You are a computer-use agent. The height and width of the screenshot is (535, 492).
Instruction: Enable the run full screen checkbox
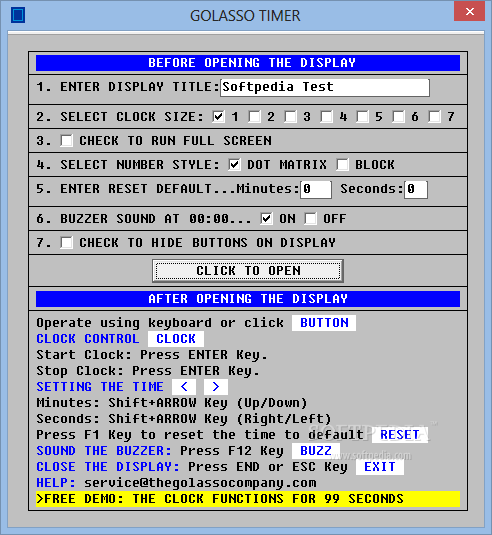[67, 141]
